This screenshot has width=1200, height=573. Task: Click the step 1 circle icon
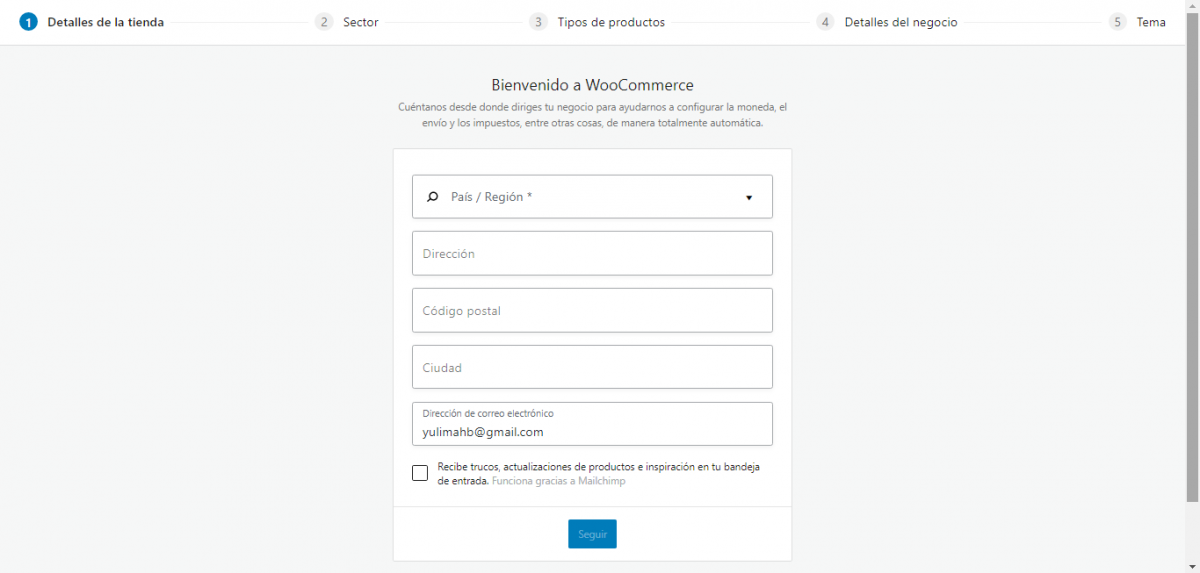pos(28,22)
